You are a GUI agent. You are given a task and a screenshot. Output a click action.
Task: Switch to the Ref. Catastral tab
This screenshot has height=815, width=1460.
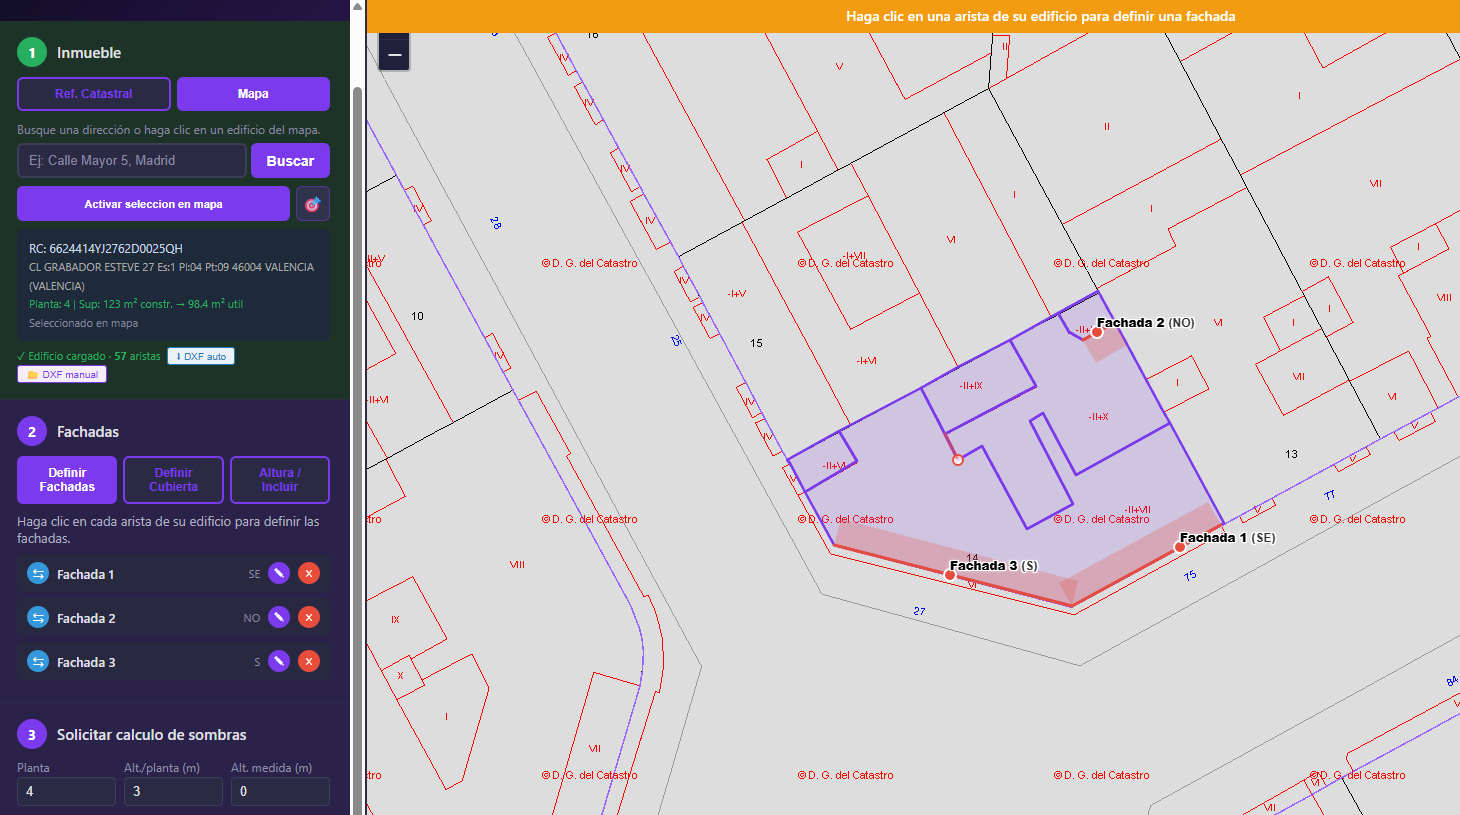[94, 94]
